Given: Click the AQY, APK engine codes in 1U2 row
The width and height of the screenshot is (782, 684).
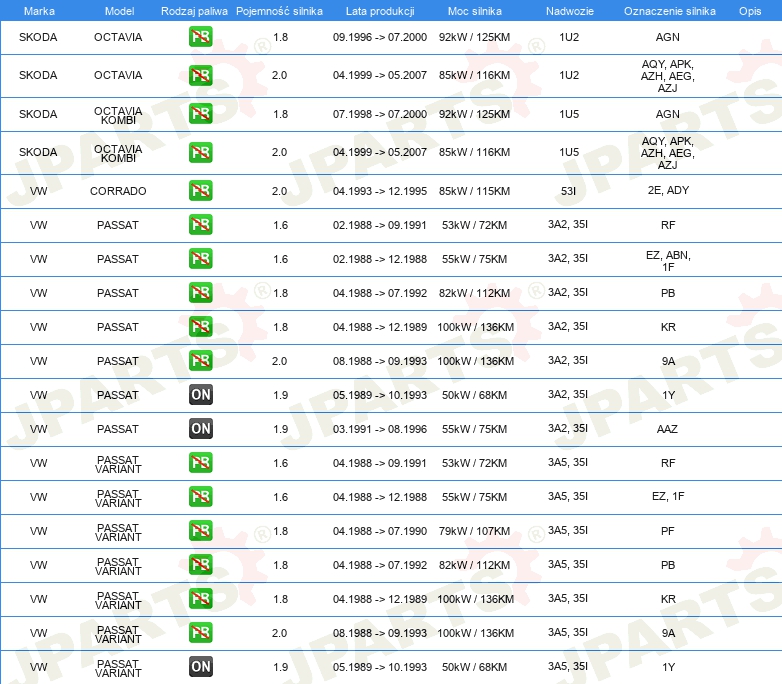Looking at the screenshot, I should pos(668,76).
